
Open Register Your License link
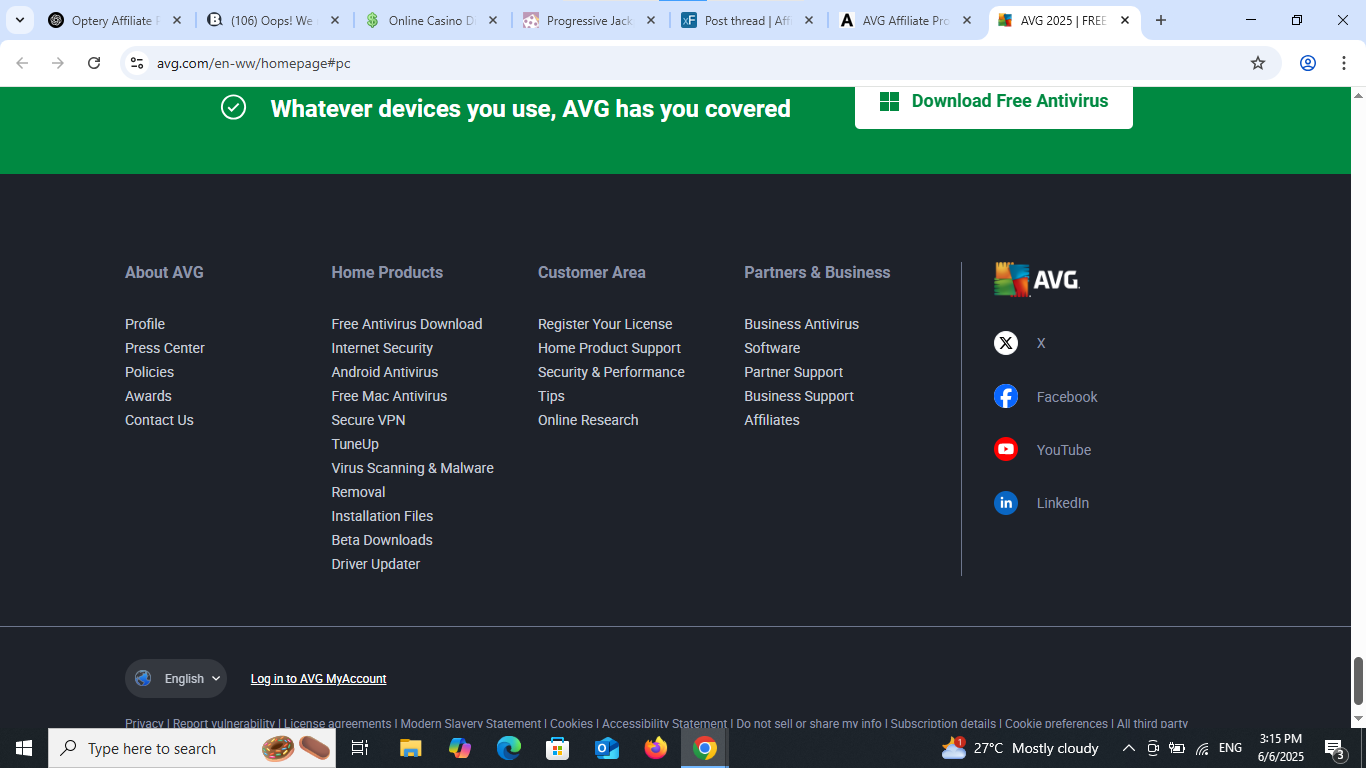(605, 324)
